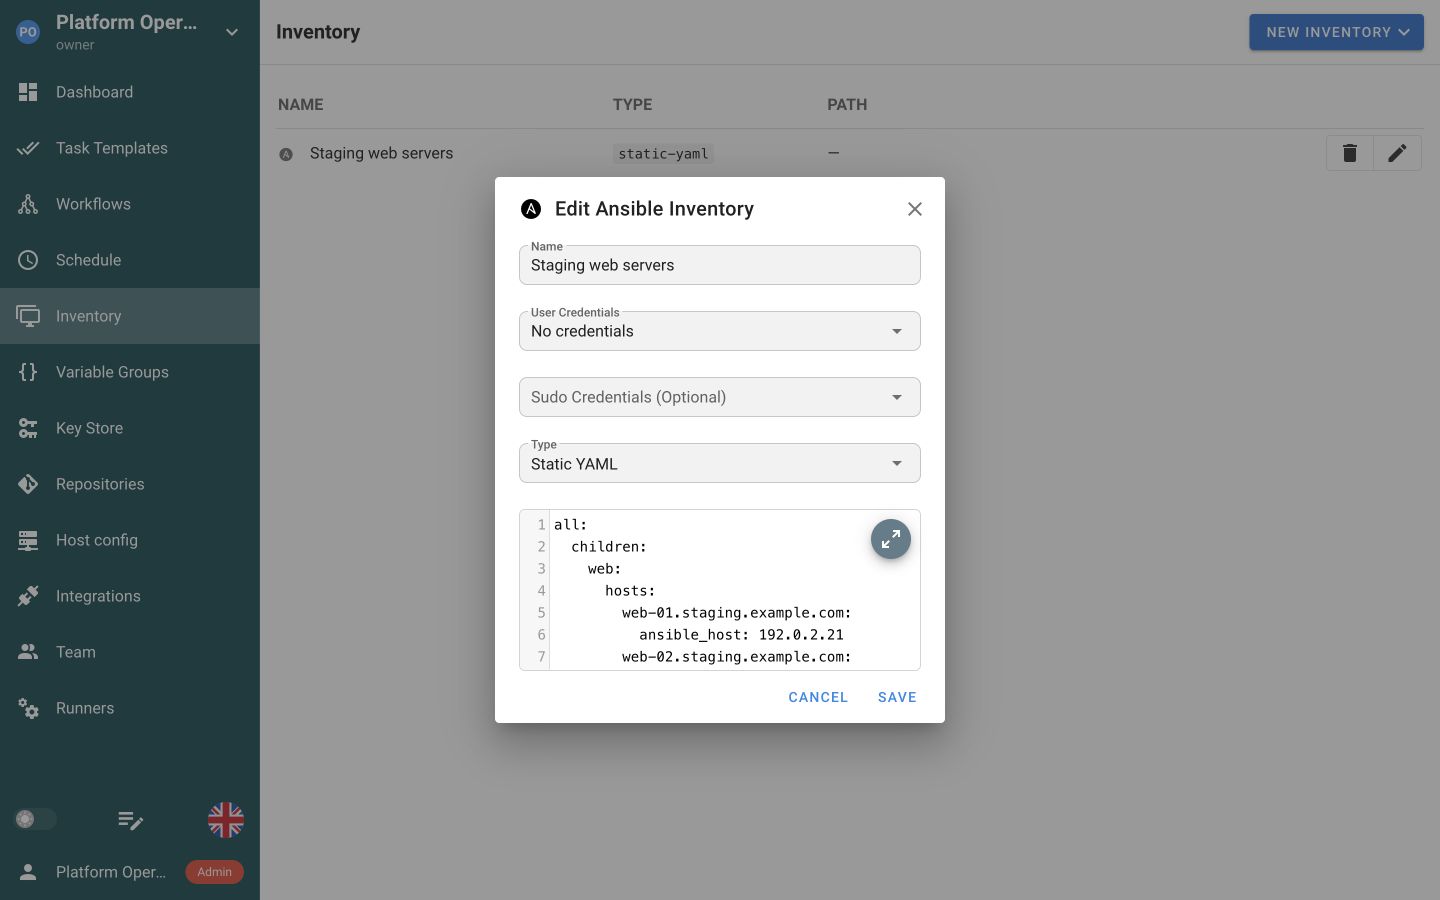Viewport: 1440px width, 900px height.
Task: Click the PATH column header
Action: [847, 104]
